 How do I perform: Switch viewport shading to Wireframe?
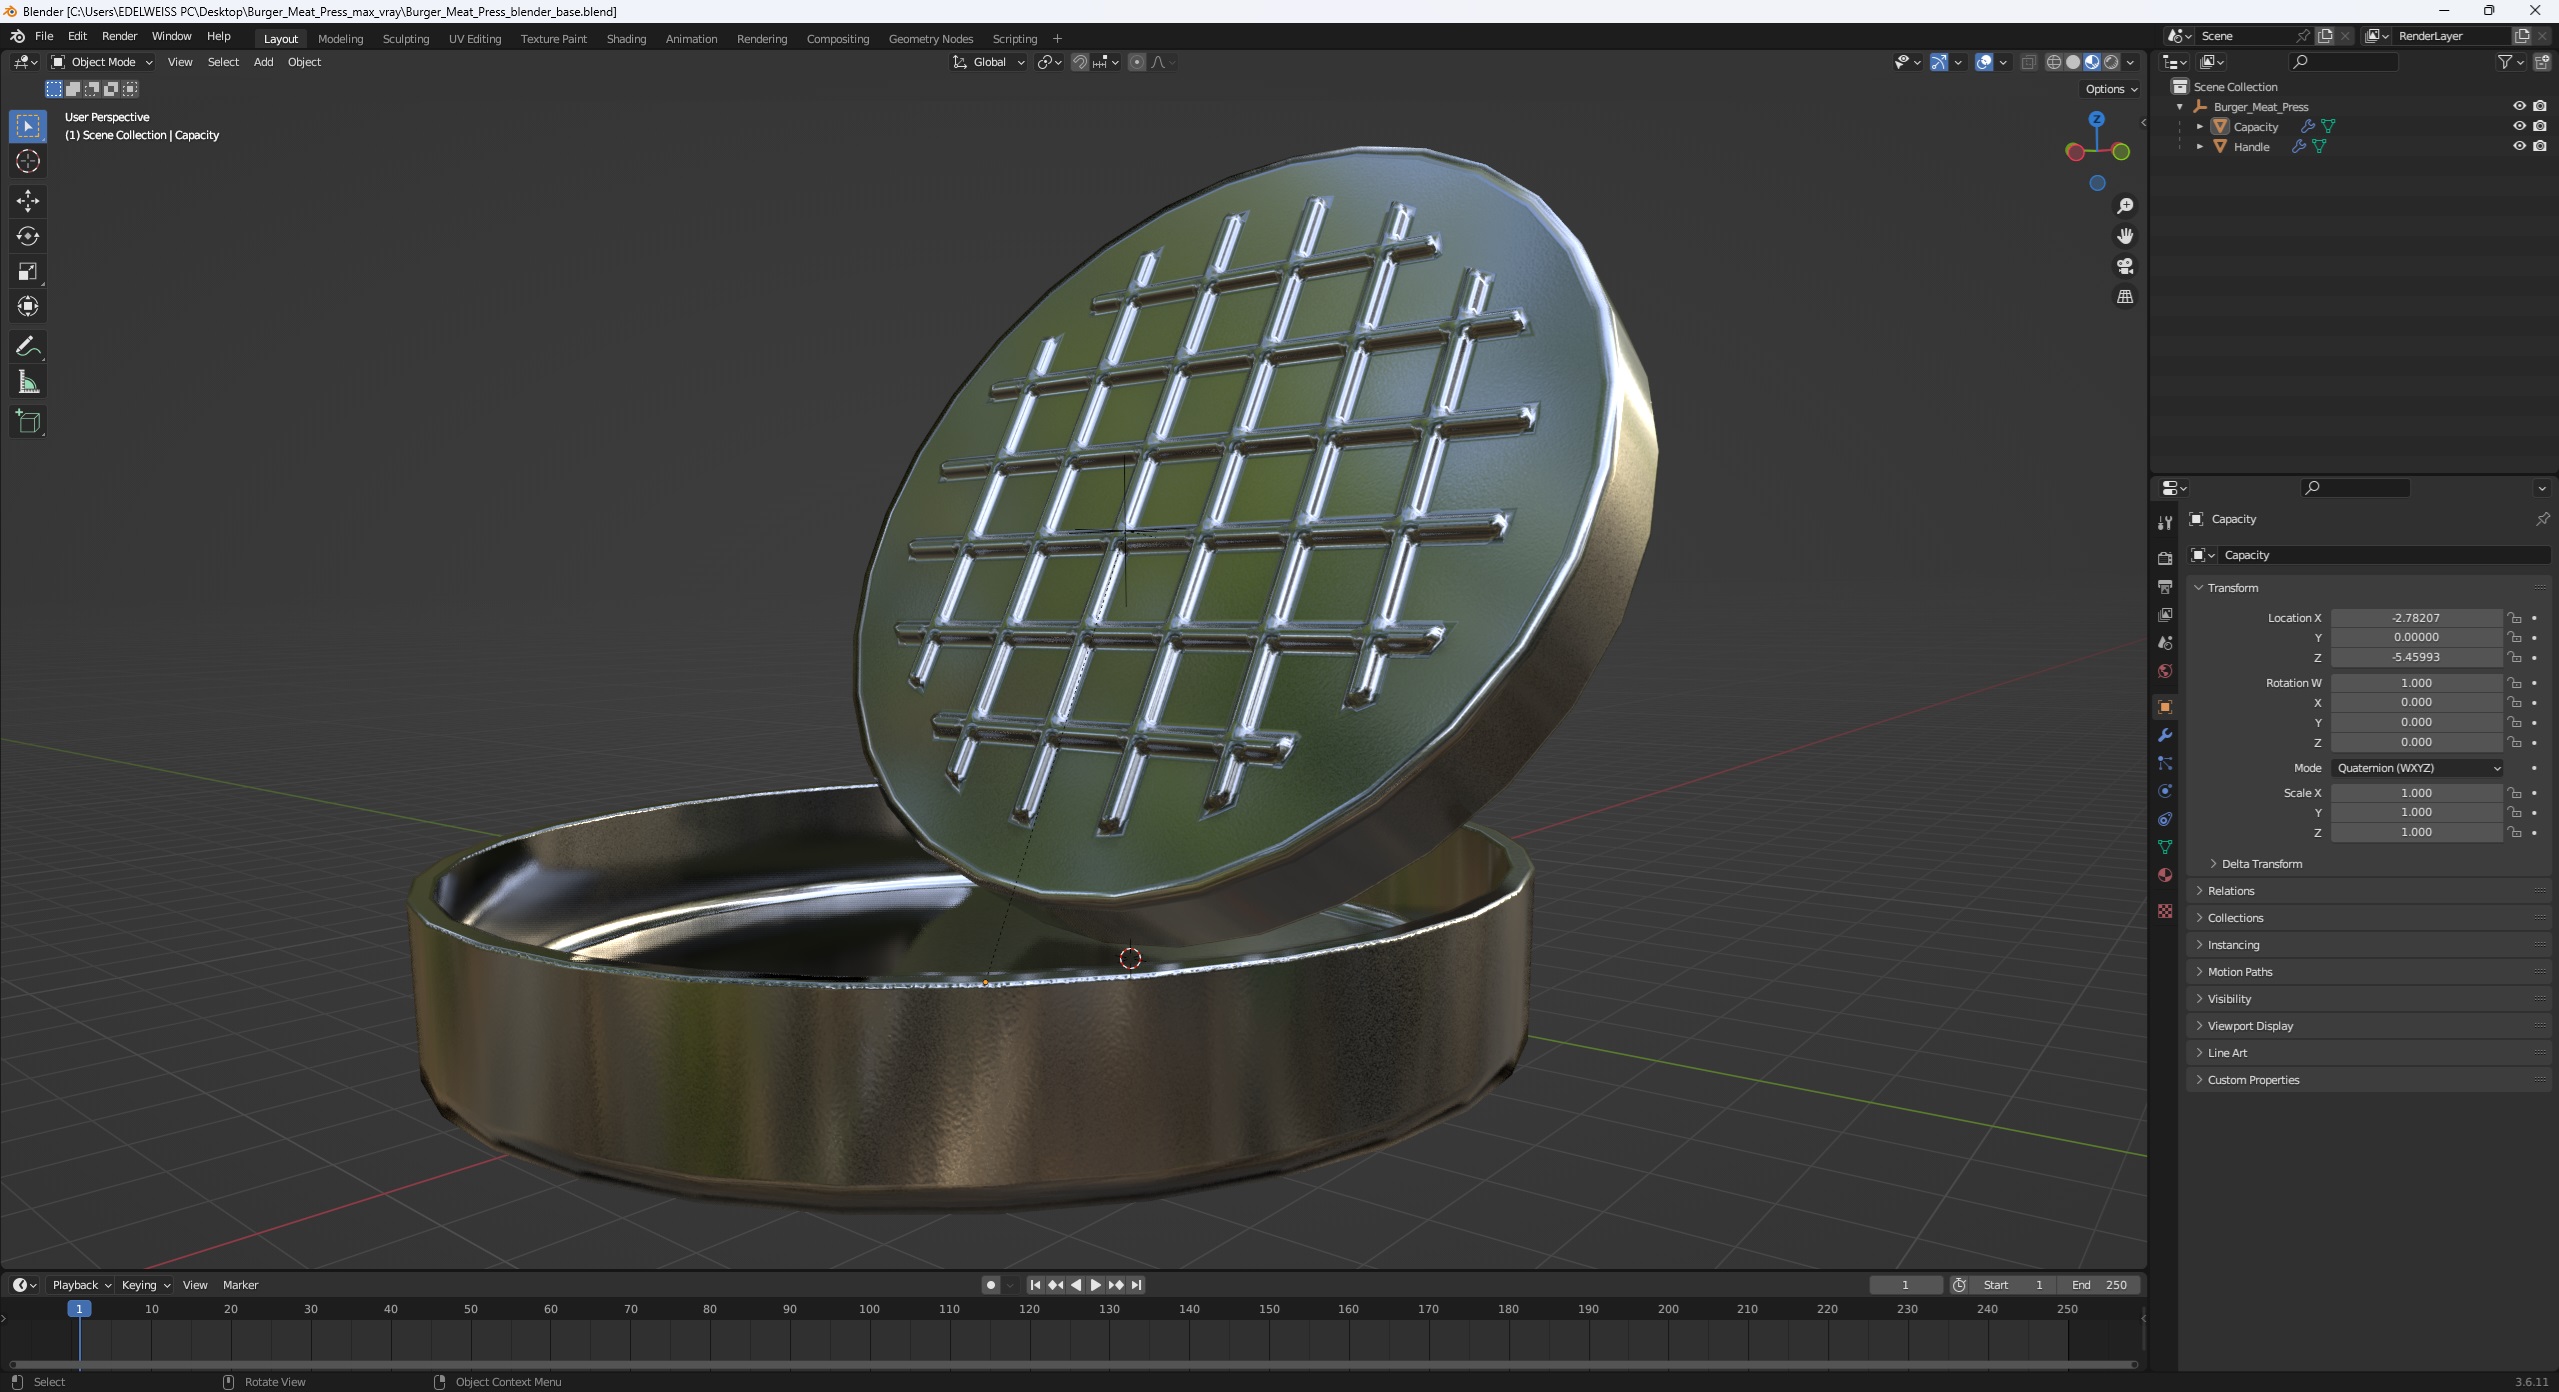click(2054, 62)
